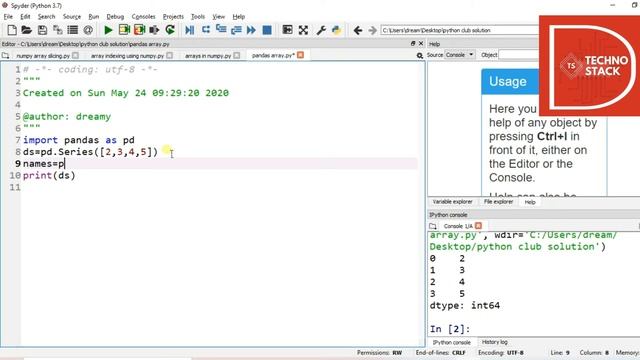
Task: Click line 7 import pandas as pd
Action: tap(79, 140)
